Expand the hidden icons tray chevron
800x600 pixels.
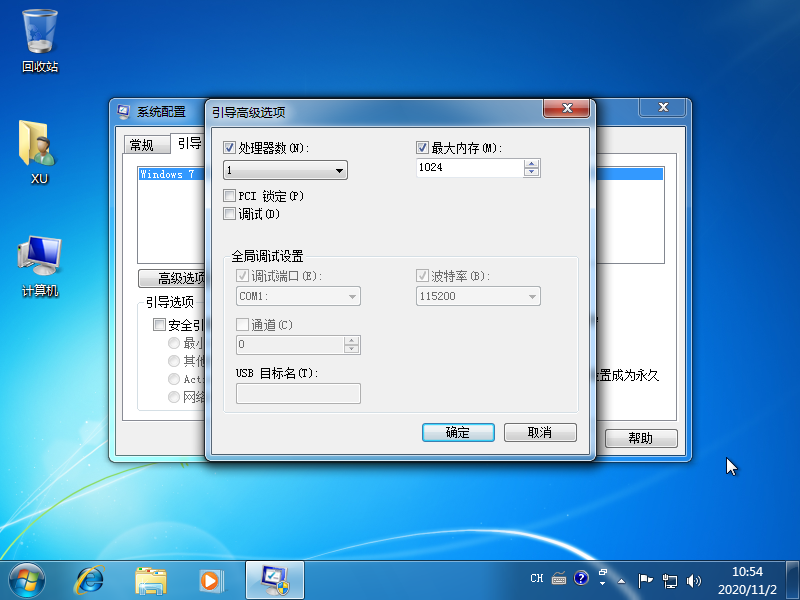621,580
